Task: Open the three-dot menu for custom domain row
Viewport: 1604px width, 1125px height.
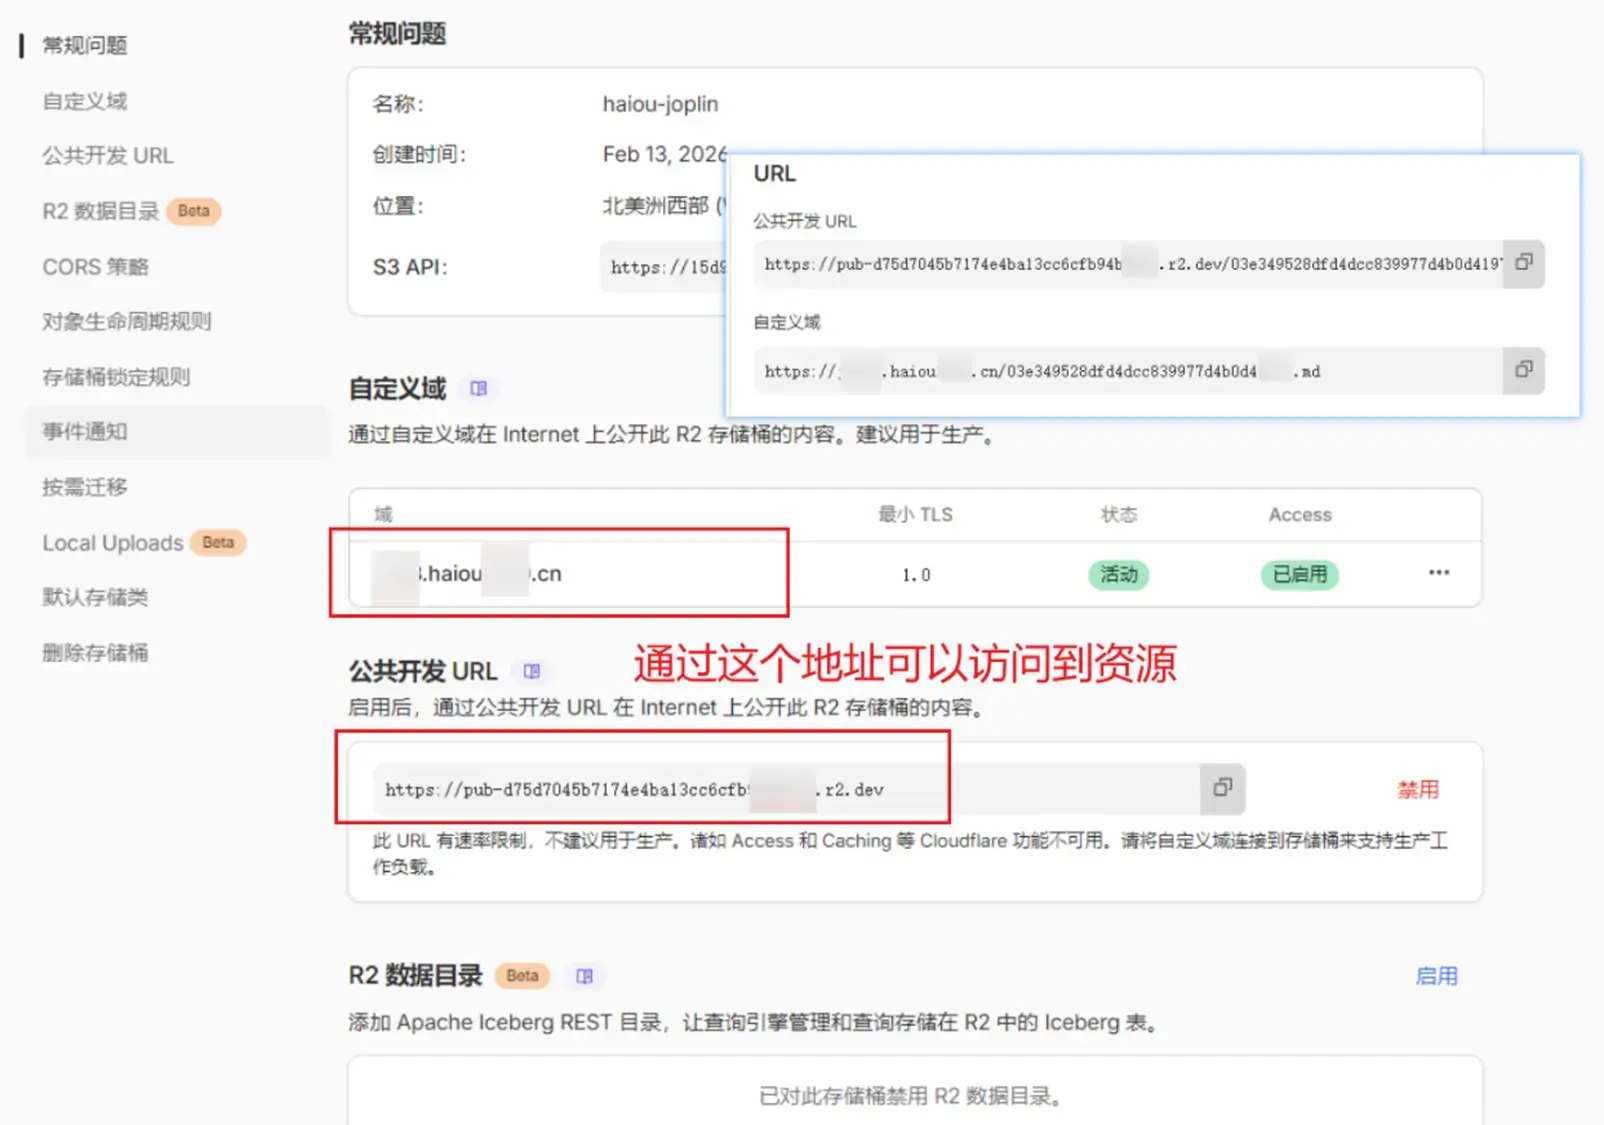Action: [x=1438, y=573]
